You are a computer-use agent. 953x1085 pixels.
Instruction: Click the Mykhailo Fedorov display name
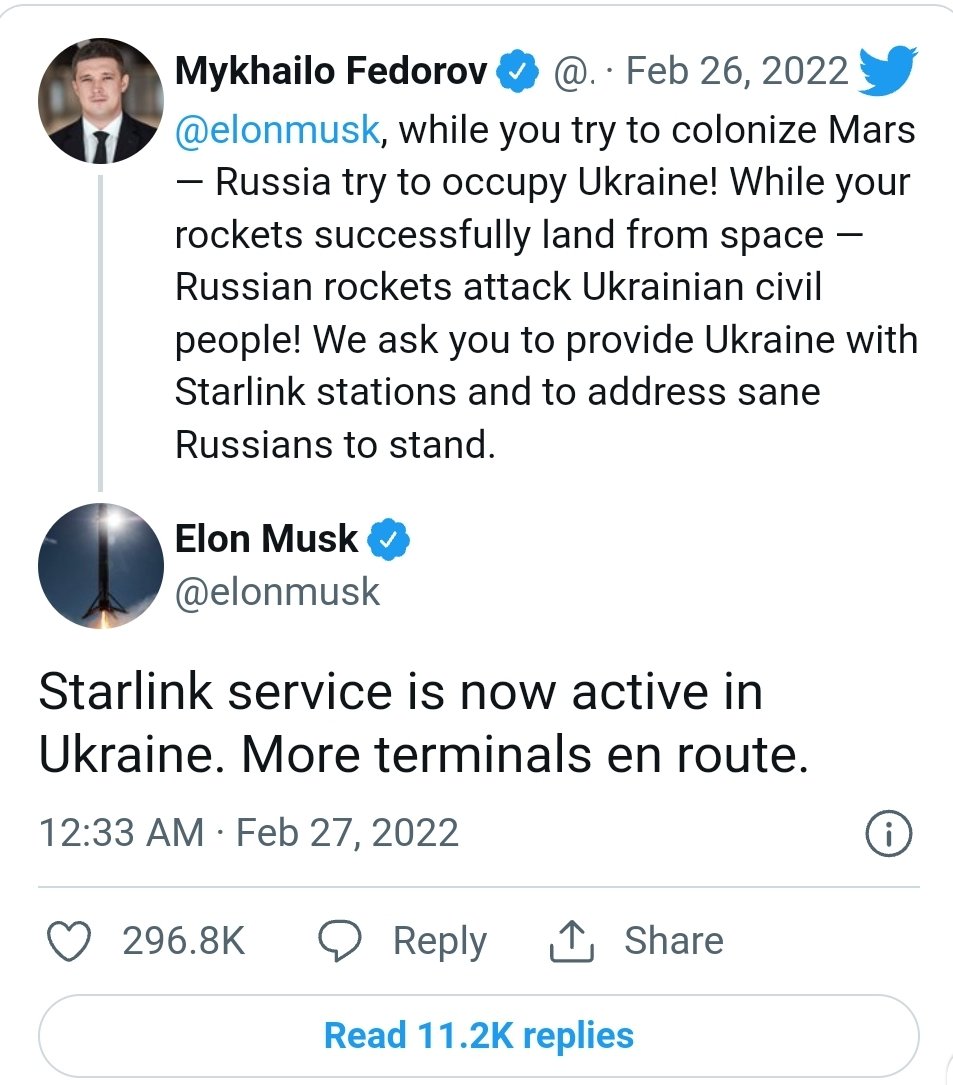click(x=331, y=72)
